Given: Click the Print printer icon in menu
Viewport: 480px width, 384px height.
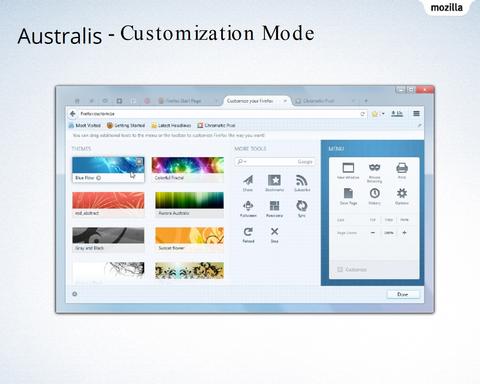Looking at the screenshot, I should point(402,168).
